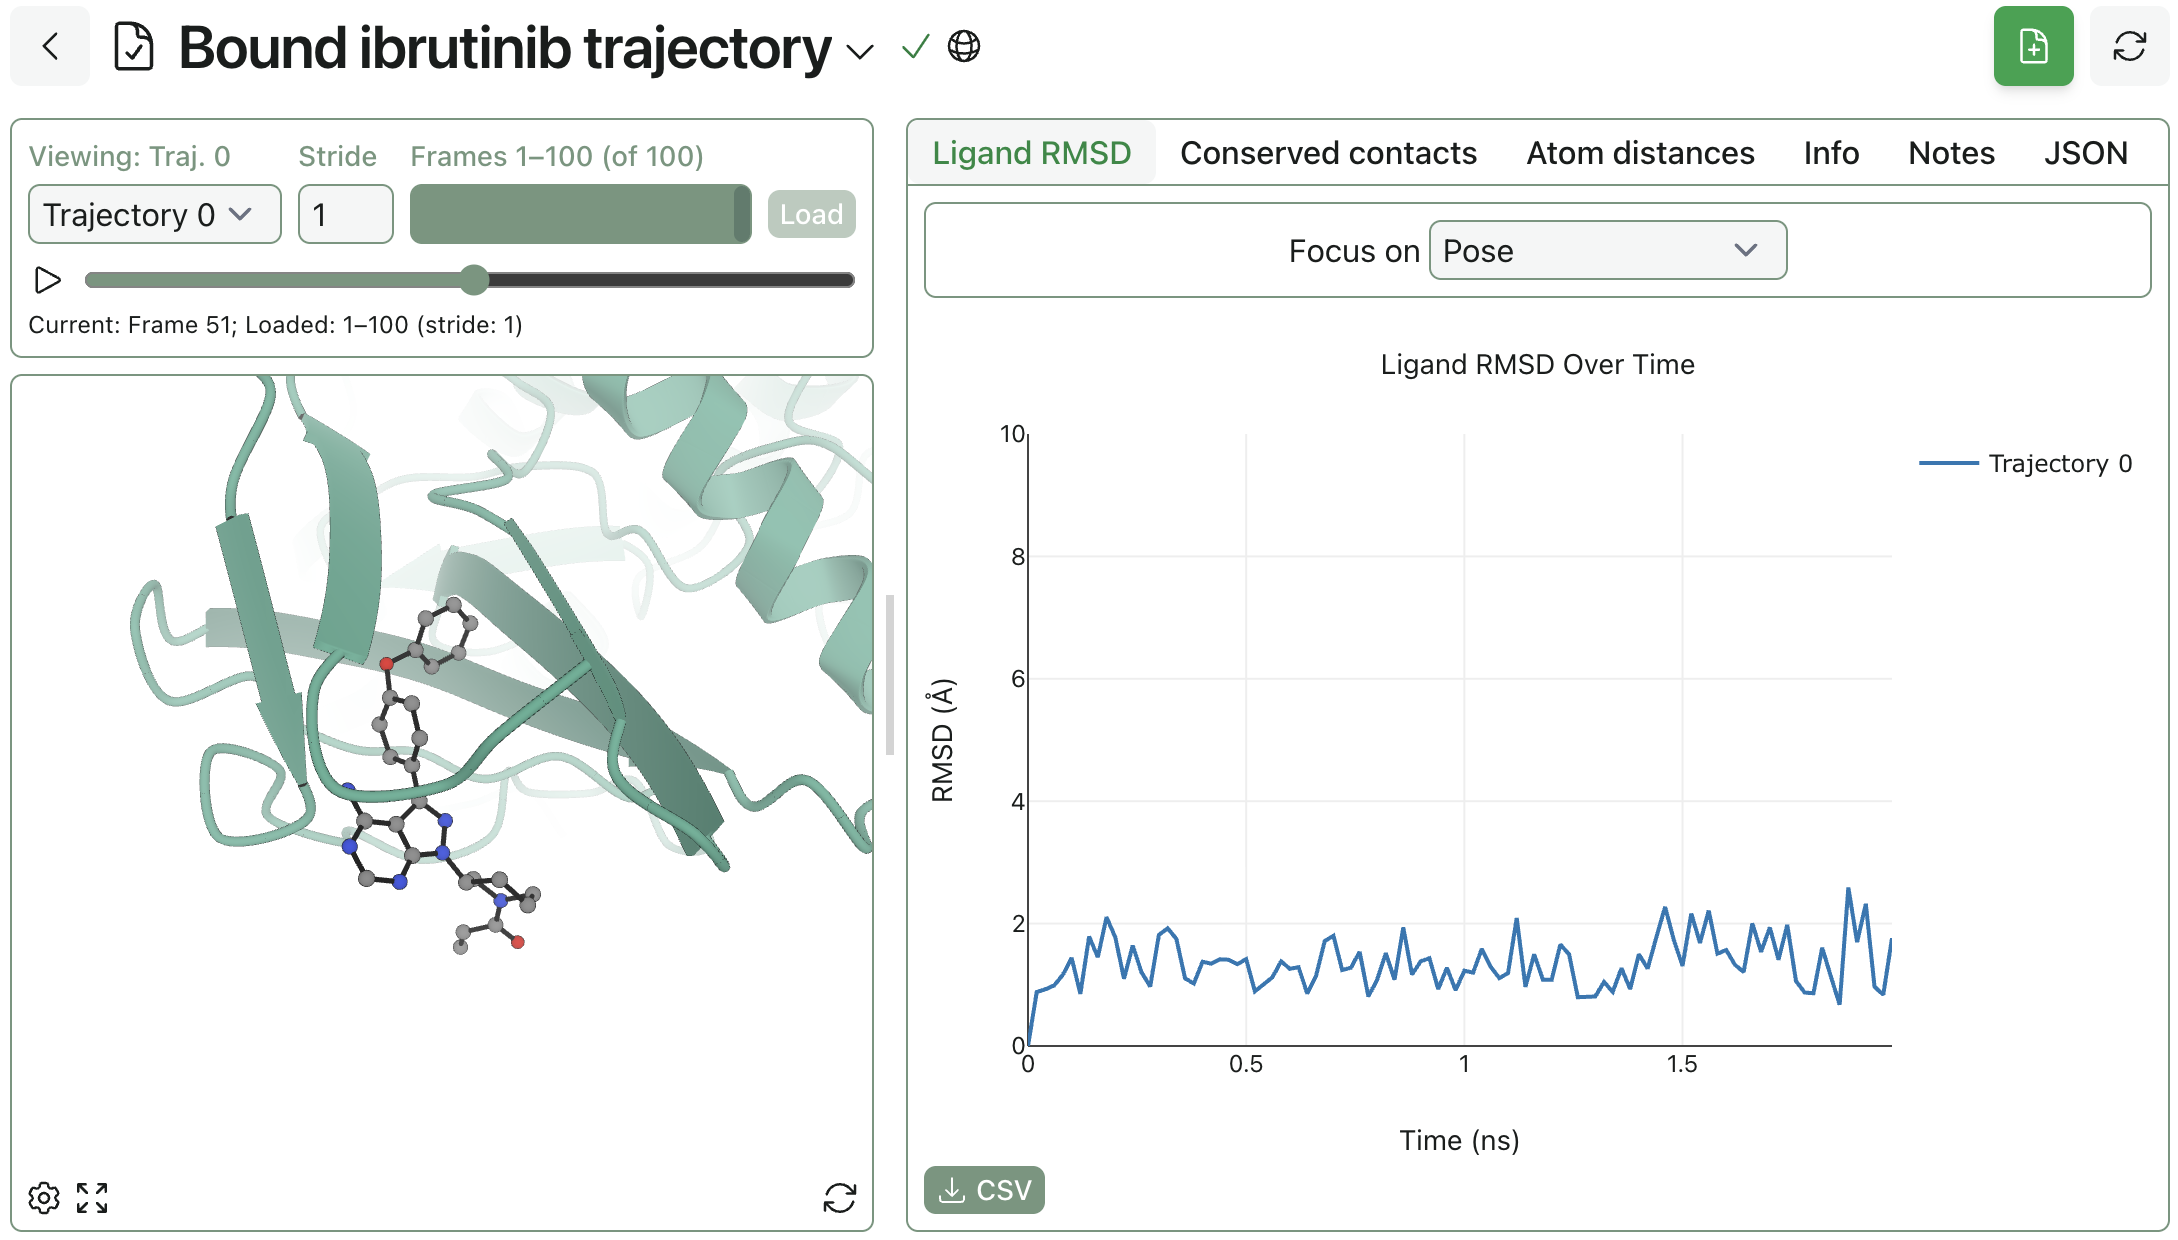Open the viewer settings gear

pos(45,1197)
